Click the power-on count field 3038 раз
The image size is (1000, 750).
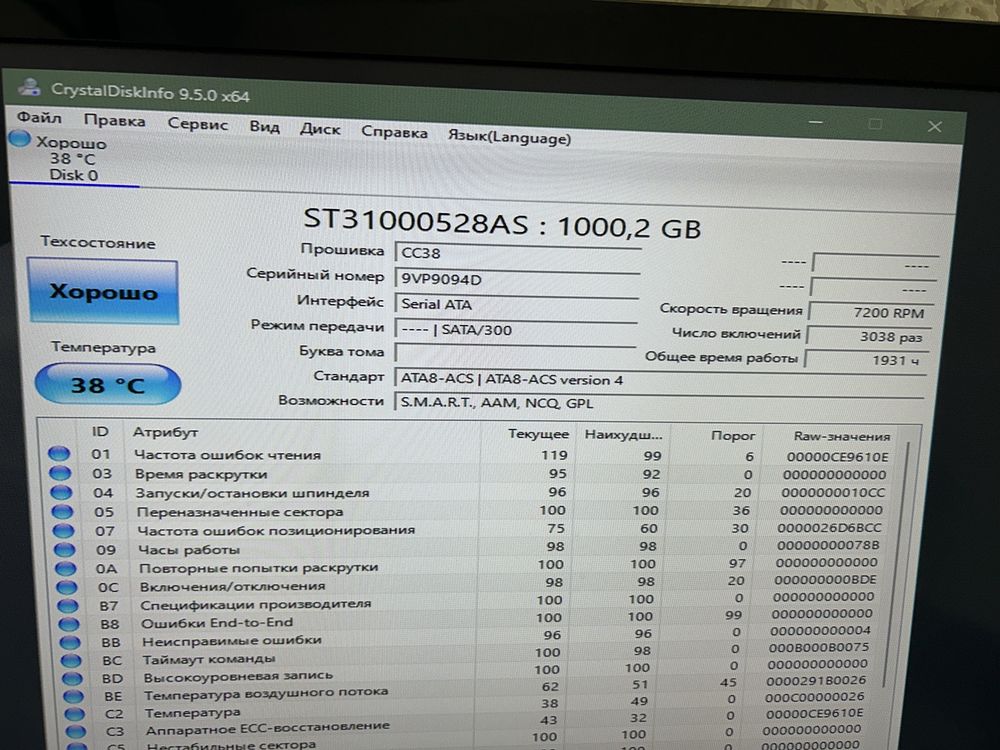pyautogui.click(x=869, y=336)
